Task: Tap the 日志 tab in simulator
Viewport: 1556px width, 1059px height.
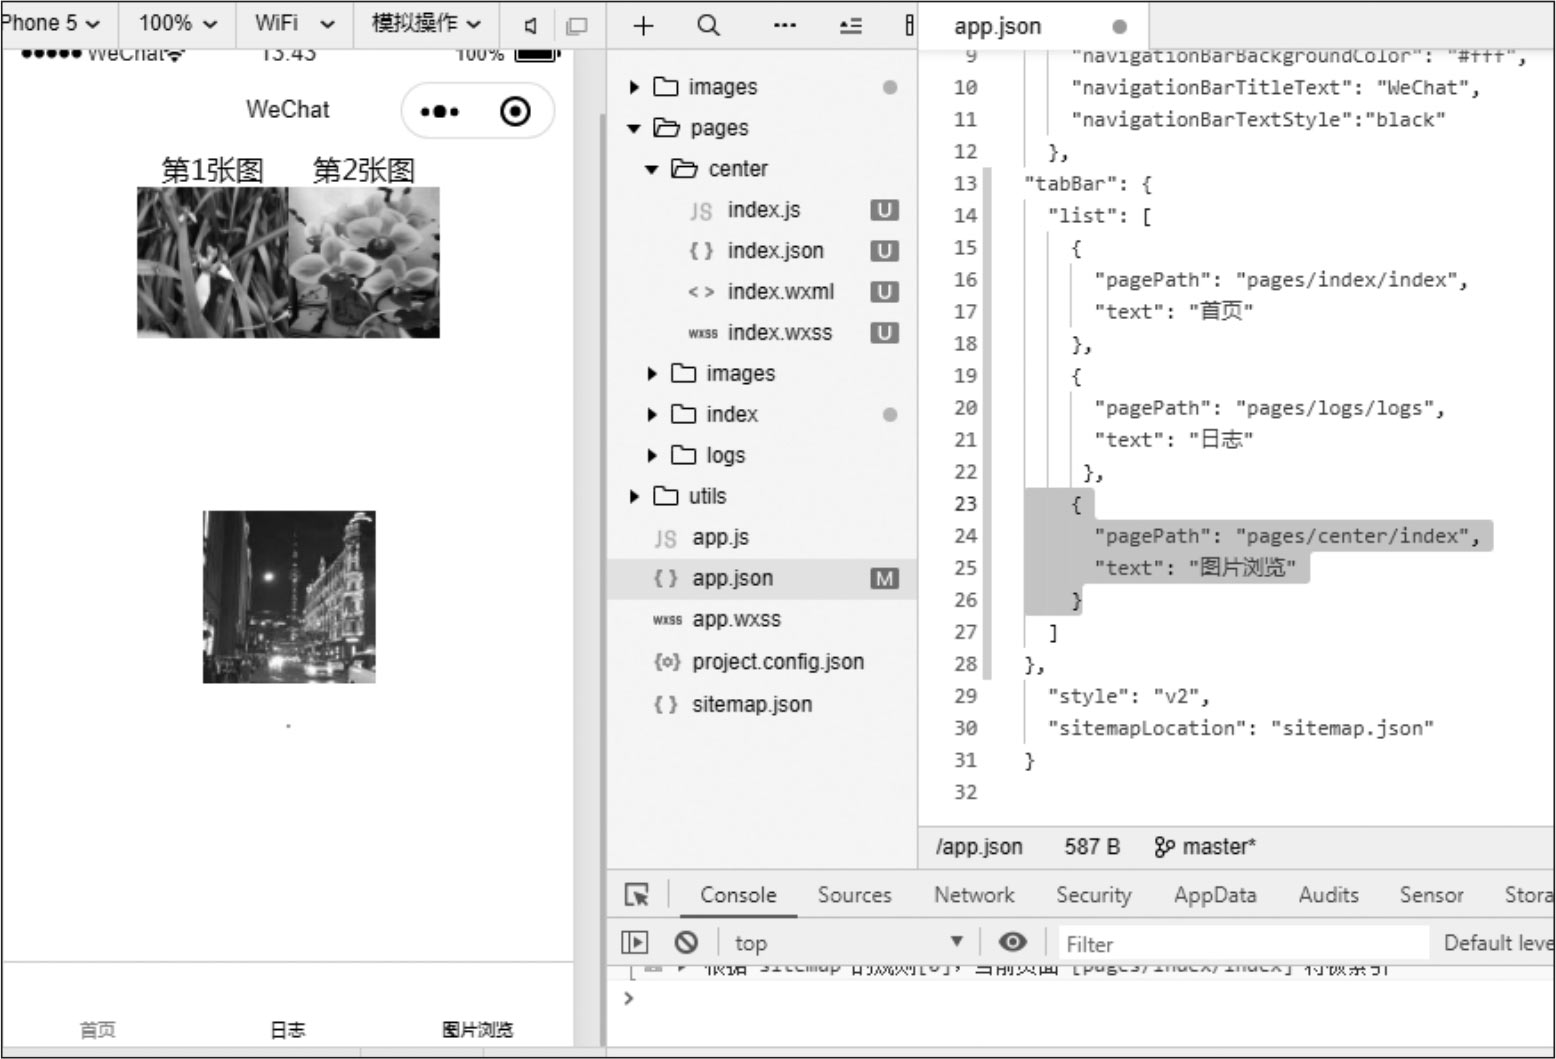Action: 287,1029
